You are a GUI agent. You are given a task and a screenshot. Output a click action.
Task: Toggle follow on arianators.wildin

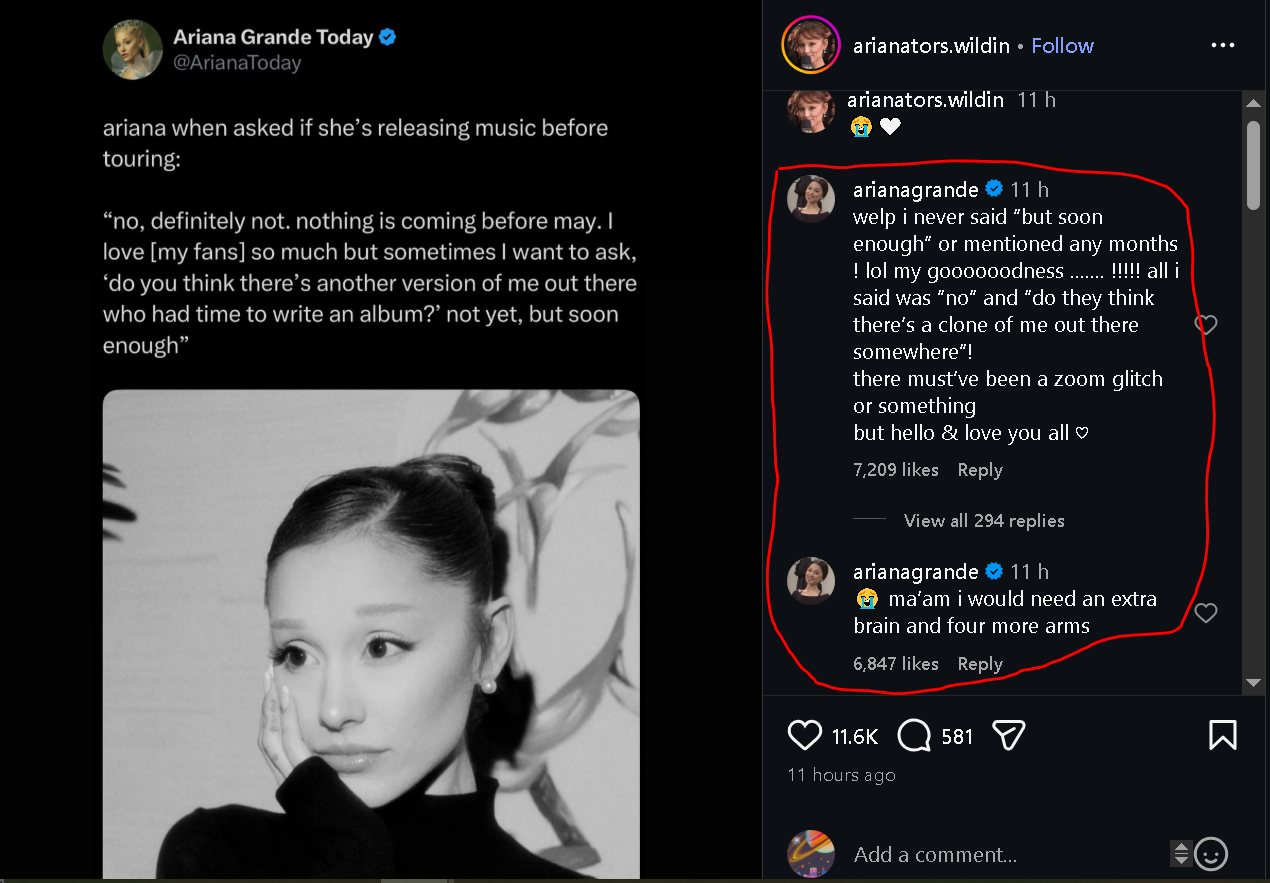pos(1062,45)
